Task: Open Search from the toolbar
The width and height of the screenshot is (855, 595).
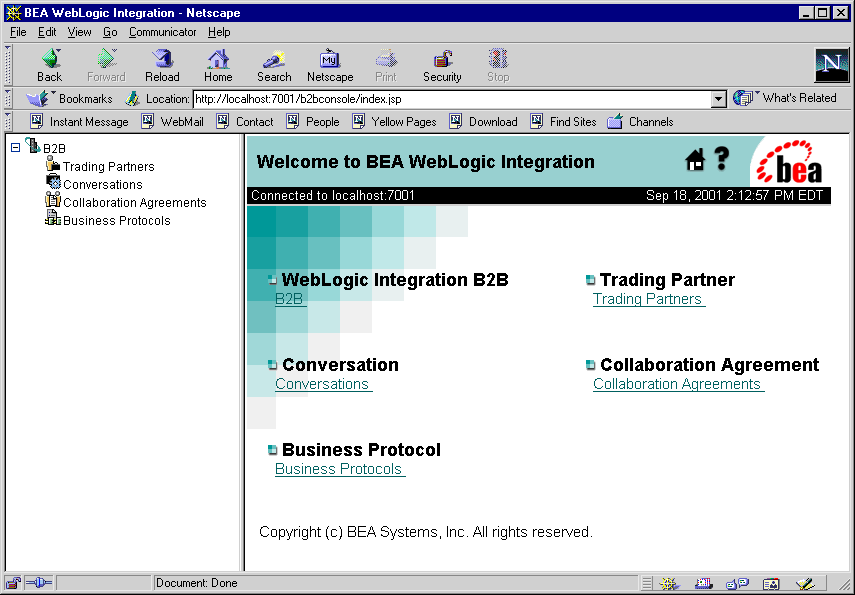Action: (274, 65)
